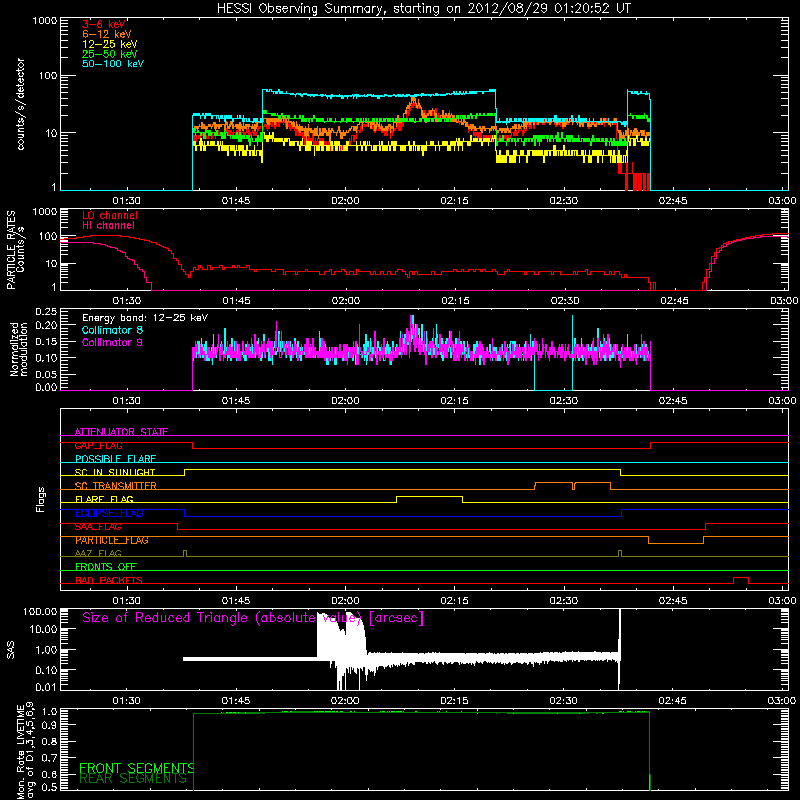Click the 0.7 livetime axis tick value
The height and width of the screenshot is (800, 800).
tap(51, 758)
